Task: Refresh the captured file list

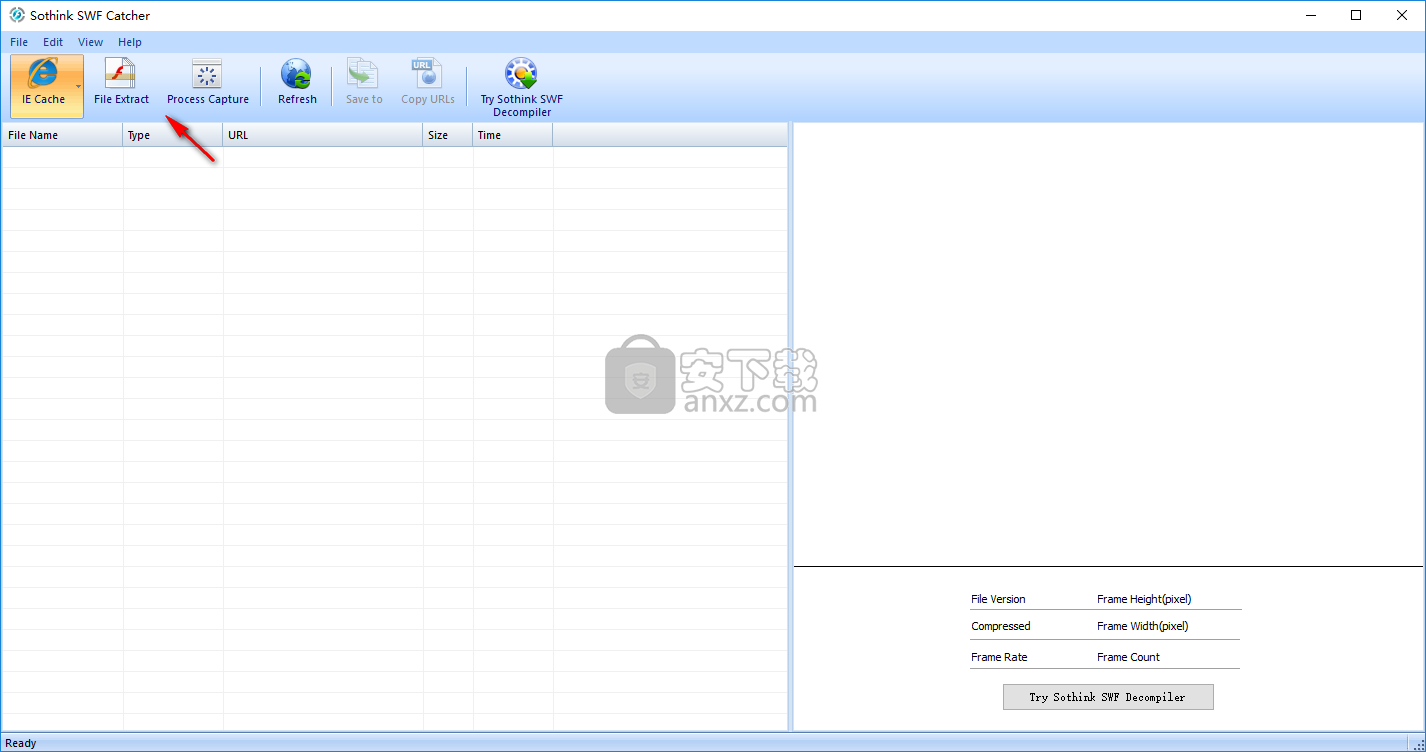Action: pos(297,83)
